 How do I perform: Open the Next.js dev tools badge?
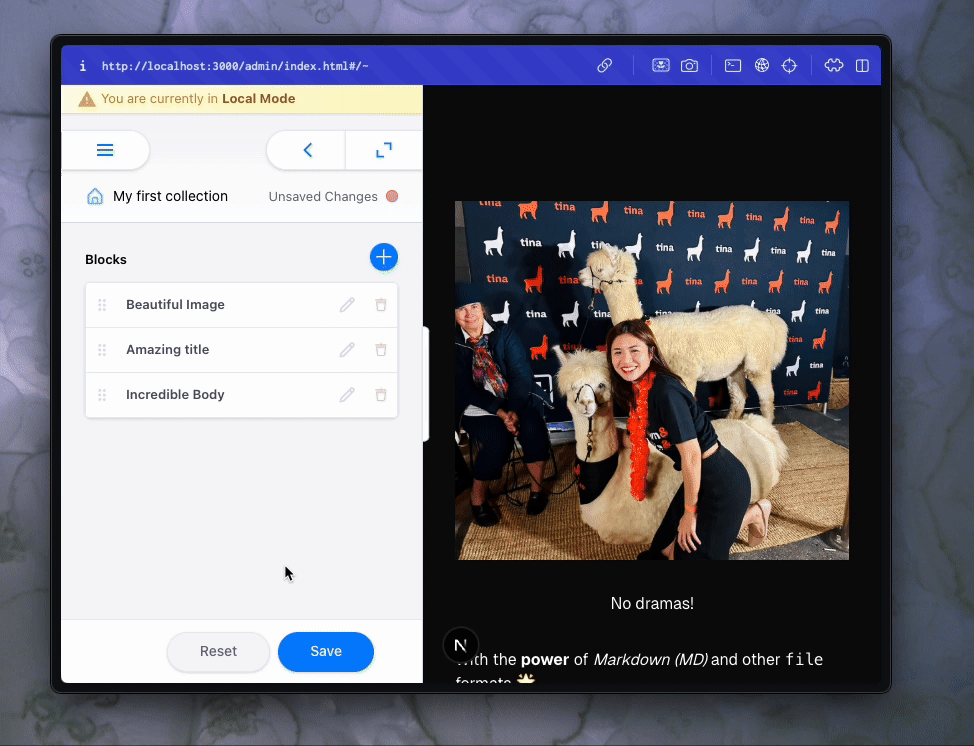point(460,645)
